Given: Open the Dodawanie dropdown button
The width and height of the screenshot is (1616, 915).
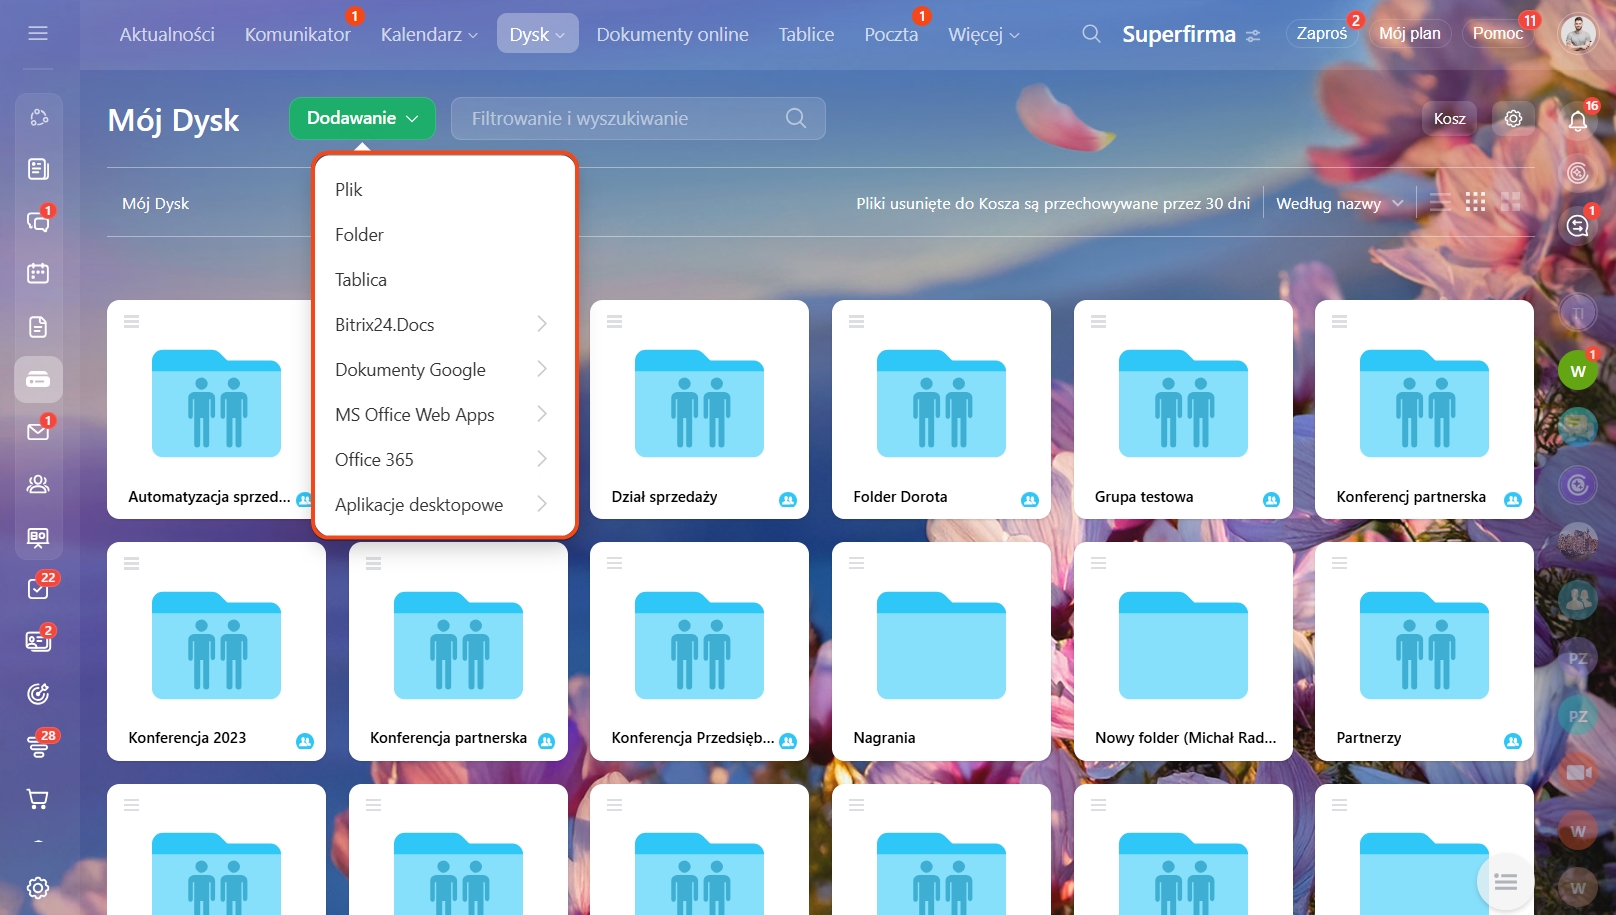Looking at the screenshot, I should point(362,118).
